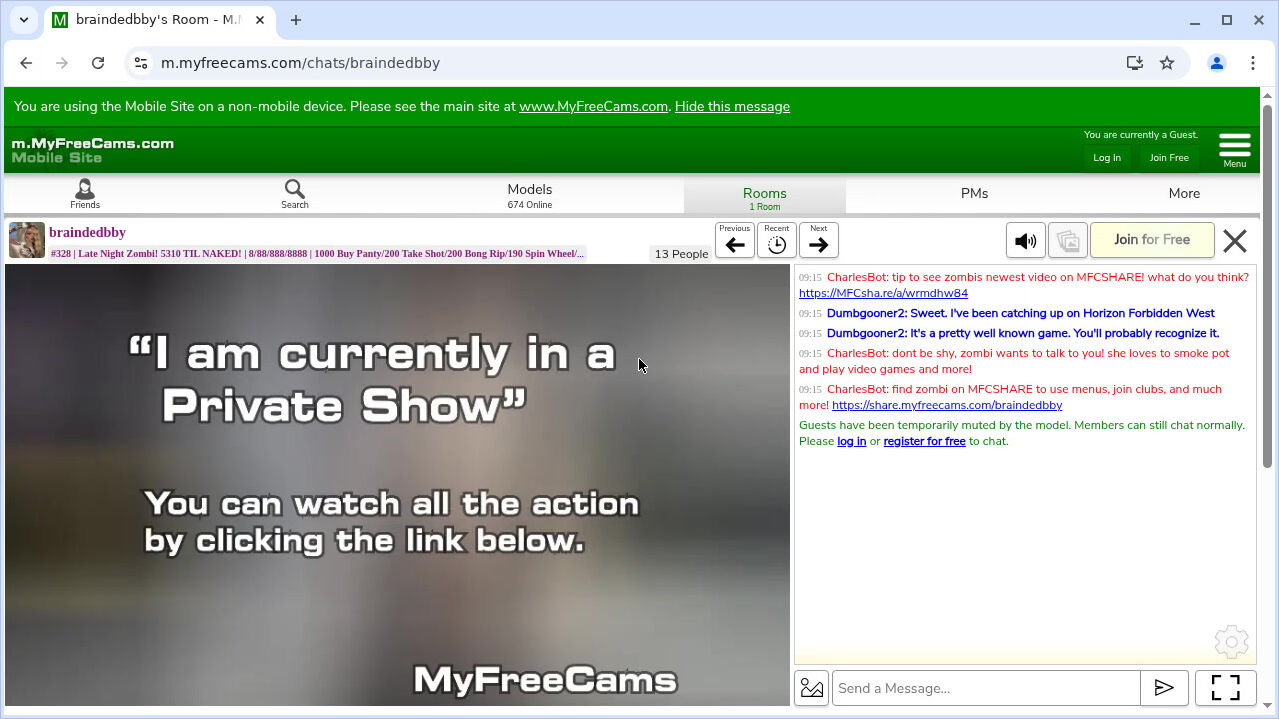Screen dimensions: 1279x719
Task: Open chat settings gear icon
Action: pyautogui.click(x=1232, y=642)
